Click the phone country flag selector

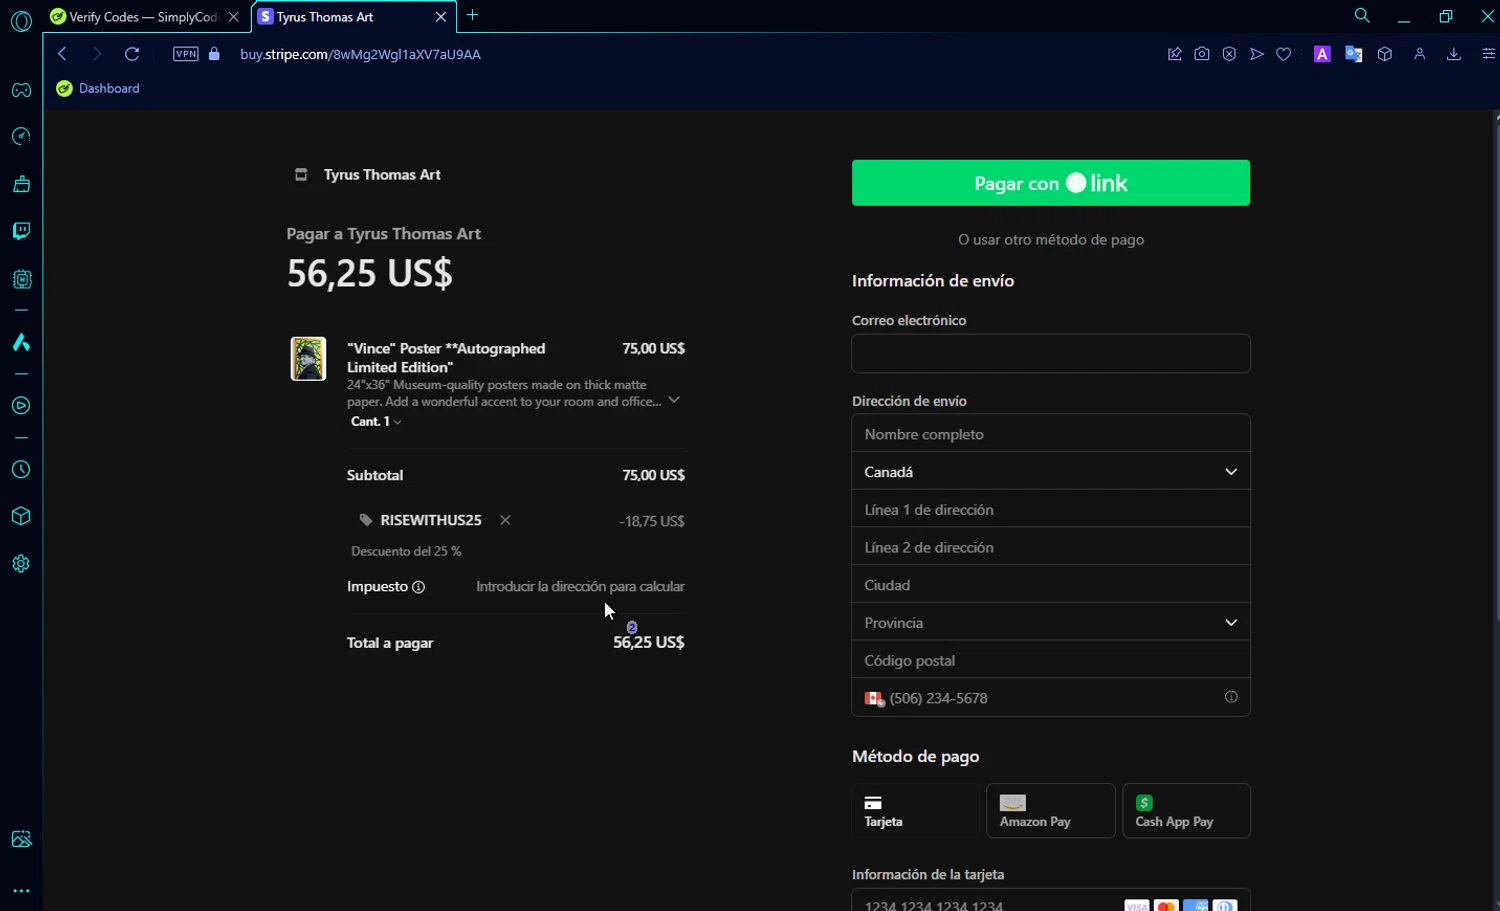point(874,699)
